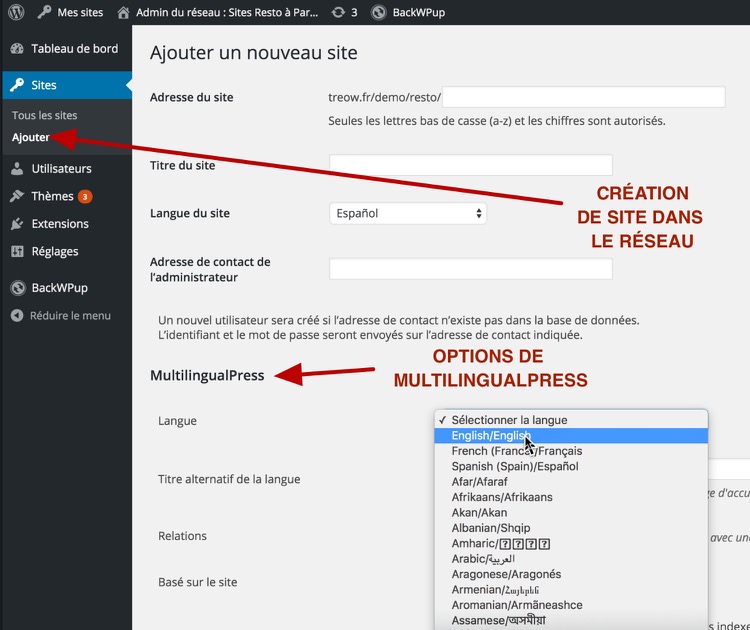750x630 pixels.
Task: Click the updates count 3
Action: (x=354, y=12)
